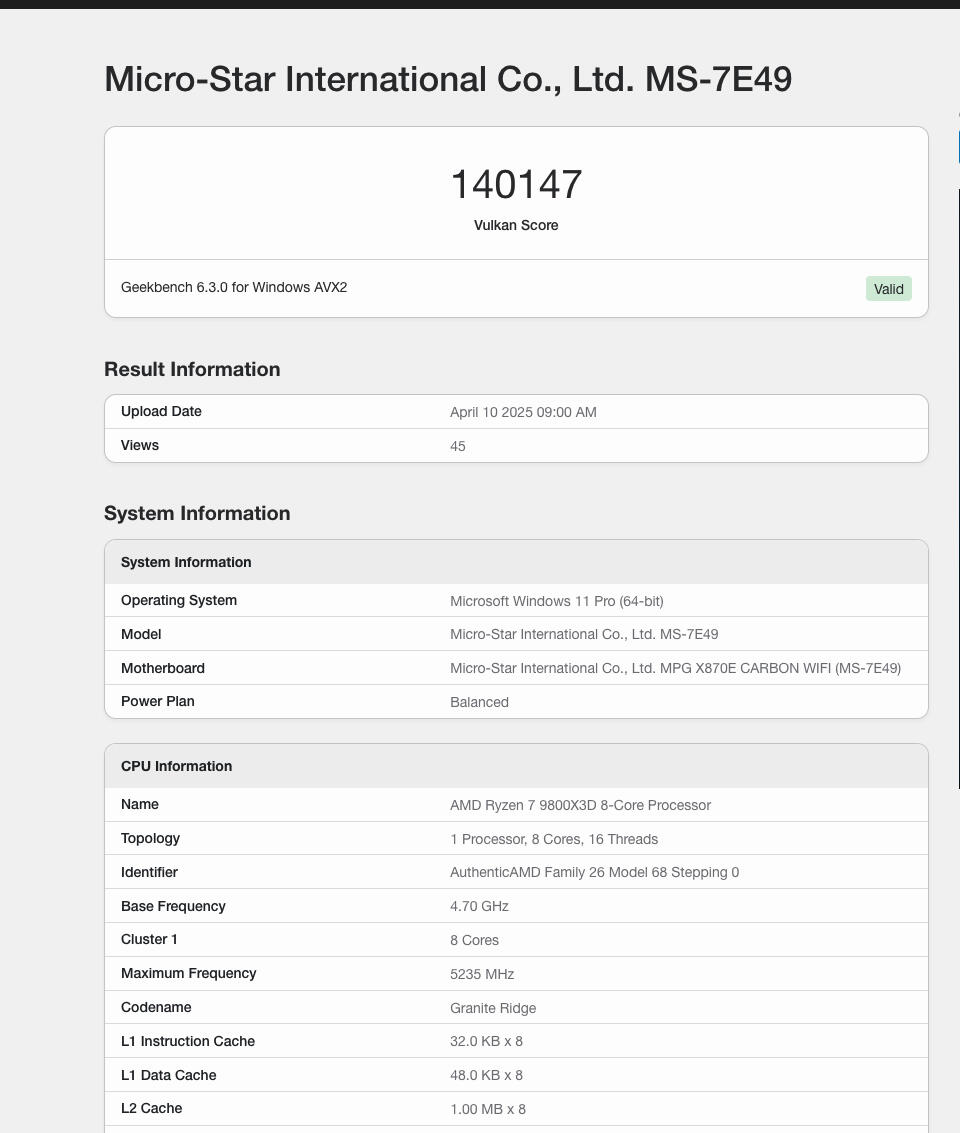
Task: Click the CPU name AMD Ryzen 7 9800X3D
Action: tap(580, 805)
